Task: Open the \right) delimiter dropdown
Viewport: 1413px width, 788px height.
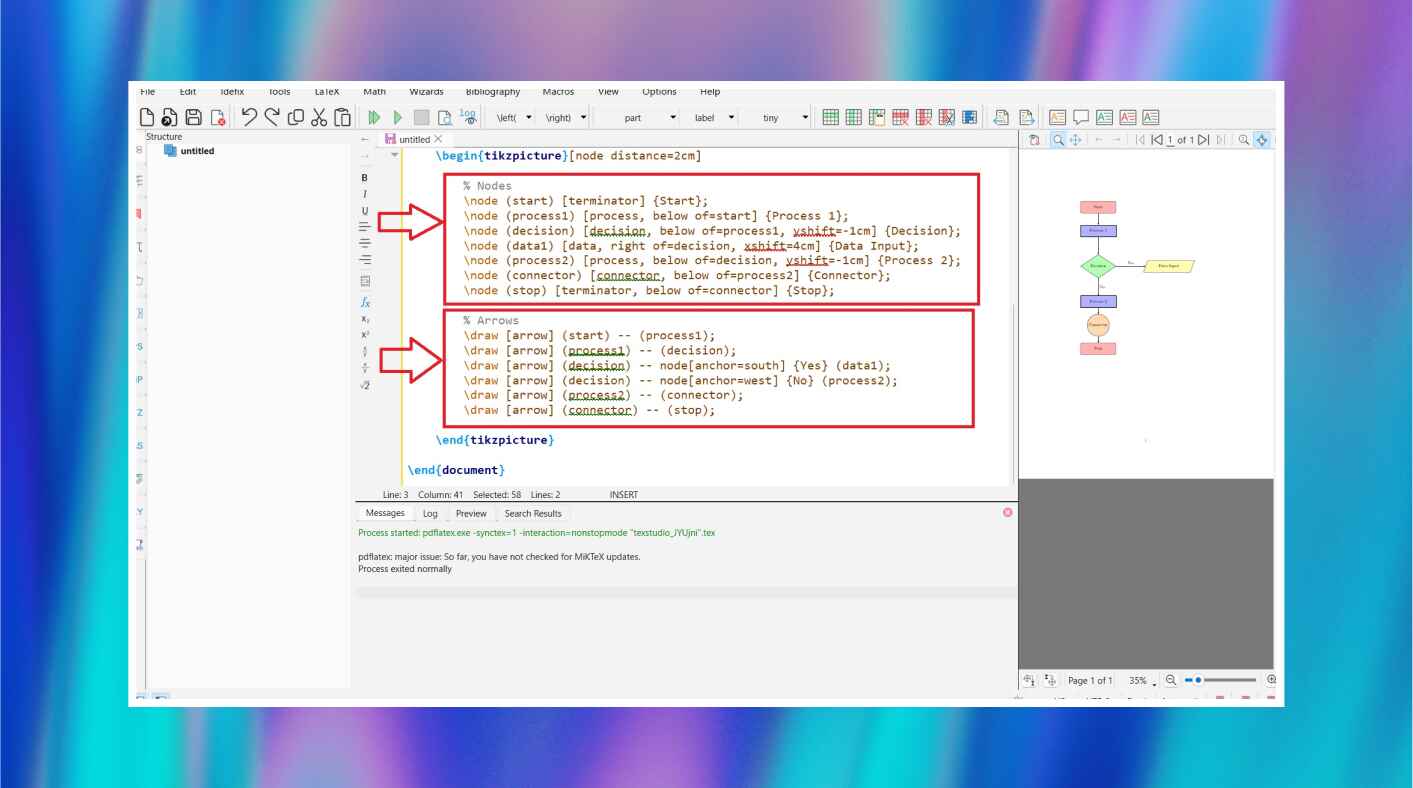Action: (582, 117)
